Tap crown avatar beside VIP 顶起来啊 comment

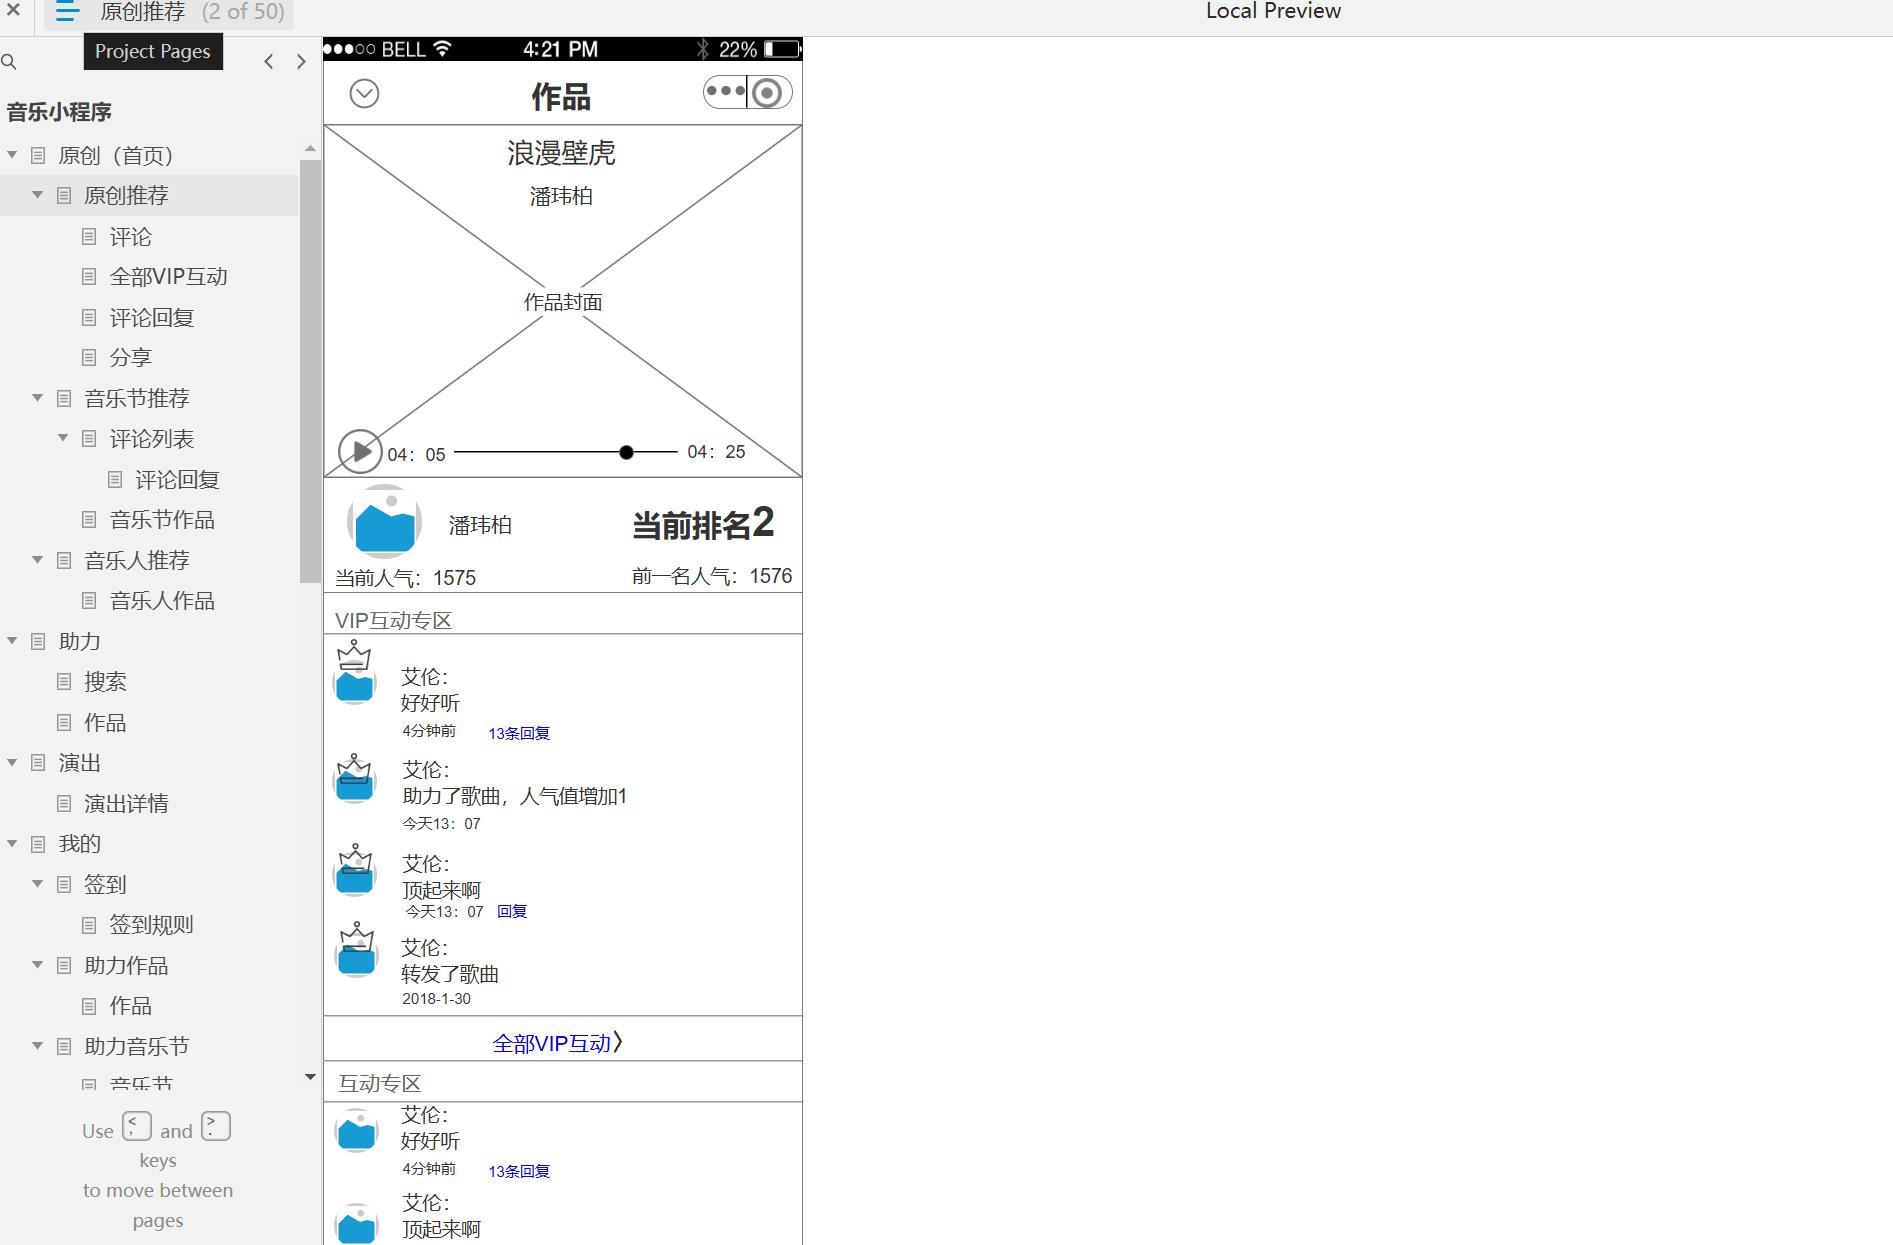[x=355, y=870]
